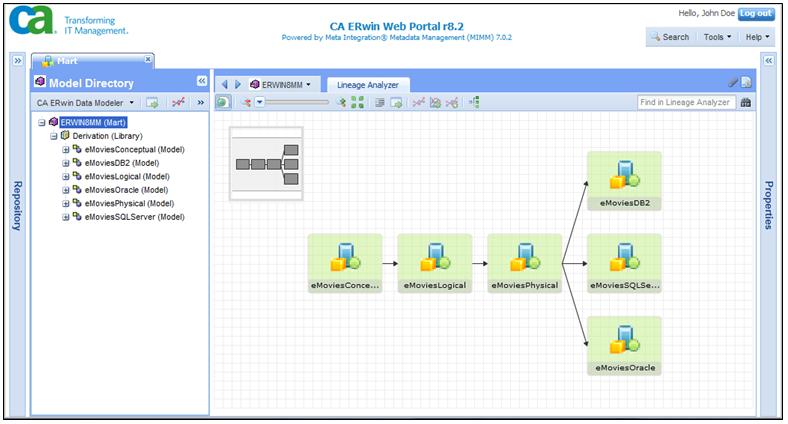
Task: Select Derivation (Library) tree item
Action: (x=107, y=136)
